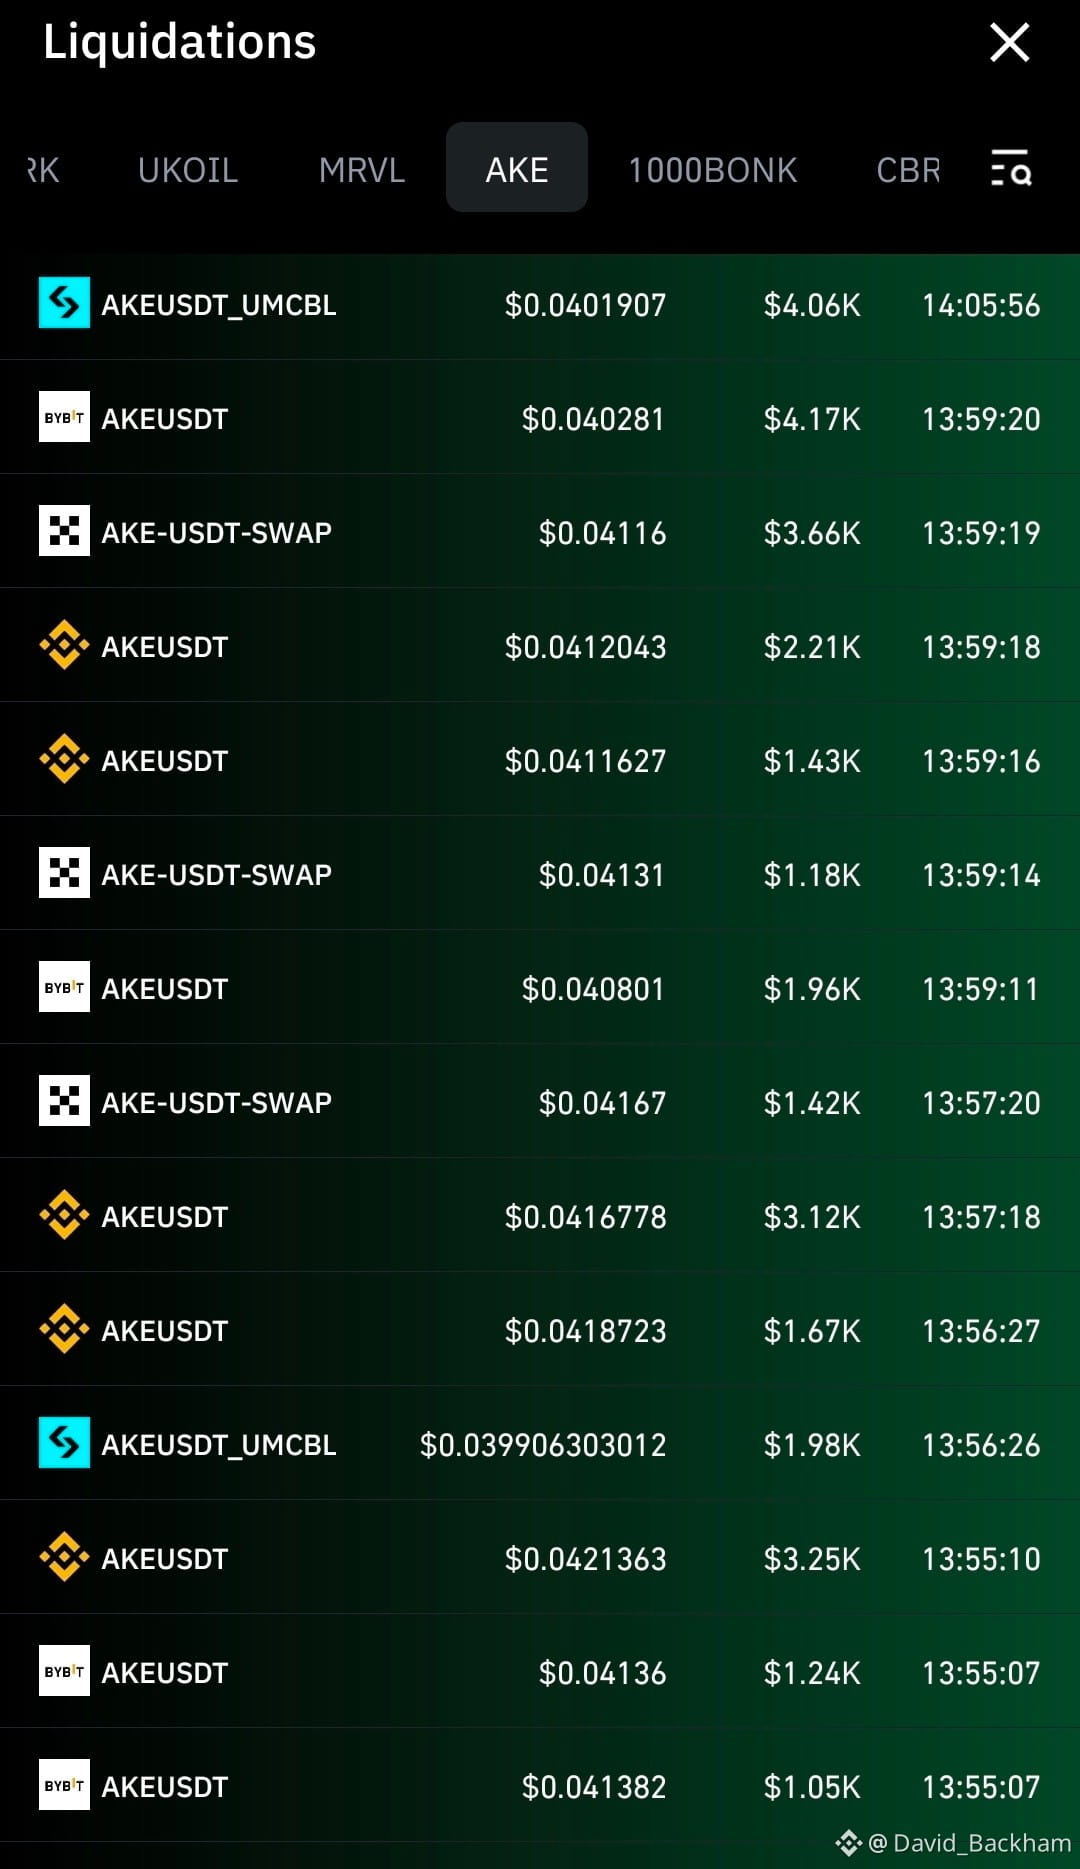Select the 1000BONK tab
The image size is (1080, 1869).
click(x=712, y=169)
